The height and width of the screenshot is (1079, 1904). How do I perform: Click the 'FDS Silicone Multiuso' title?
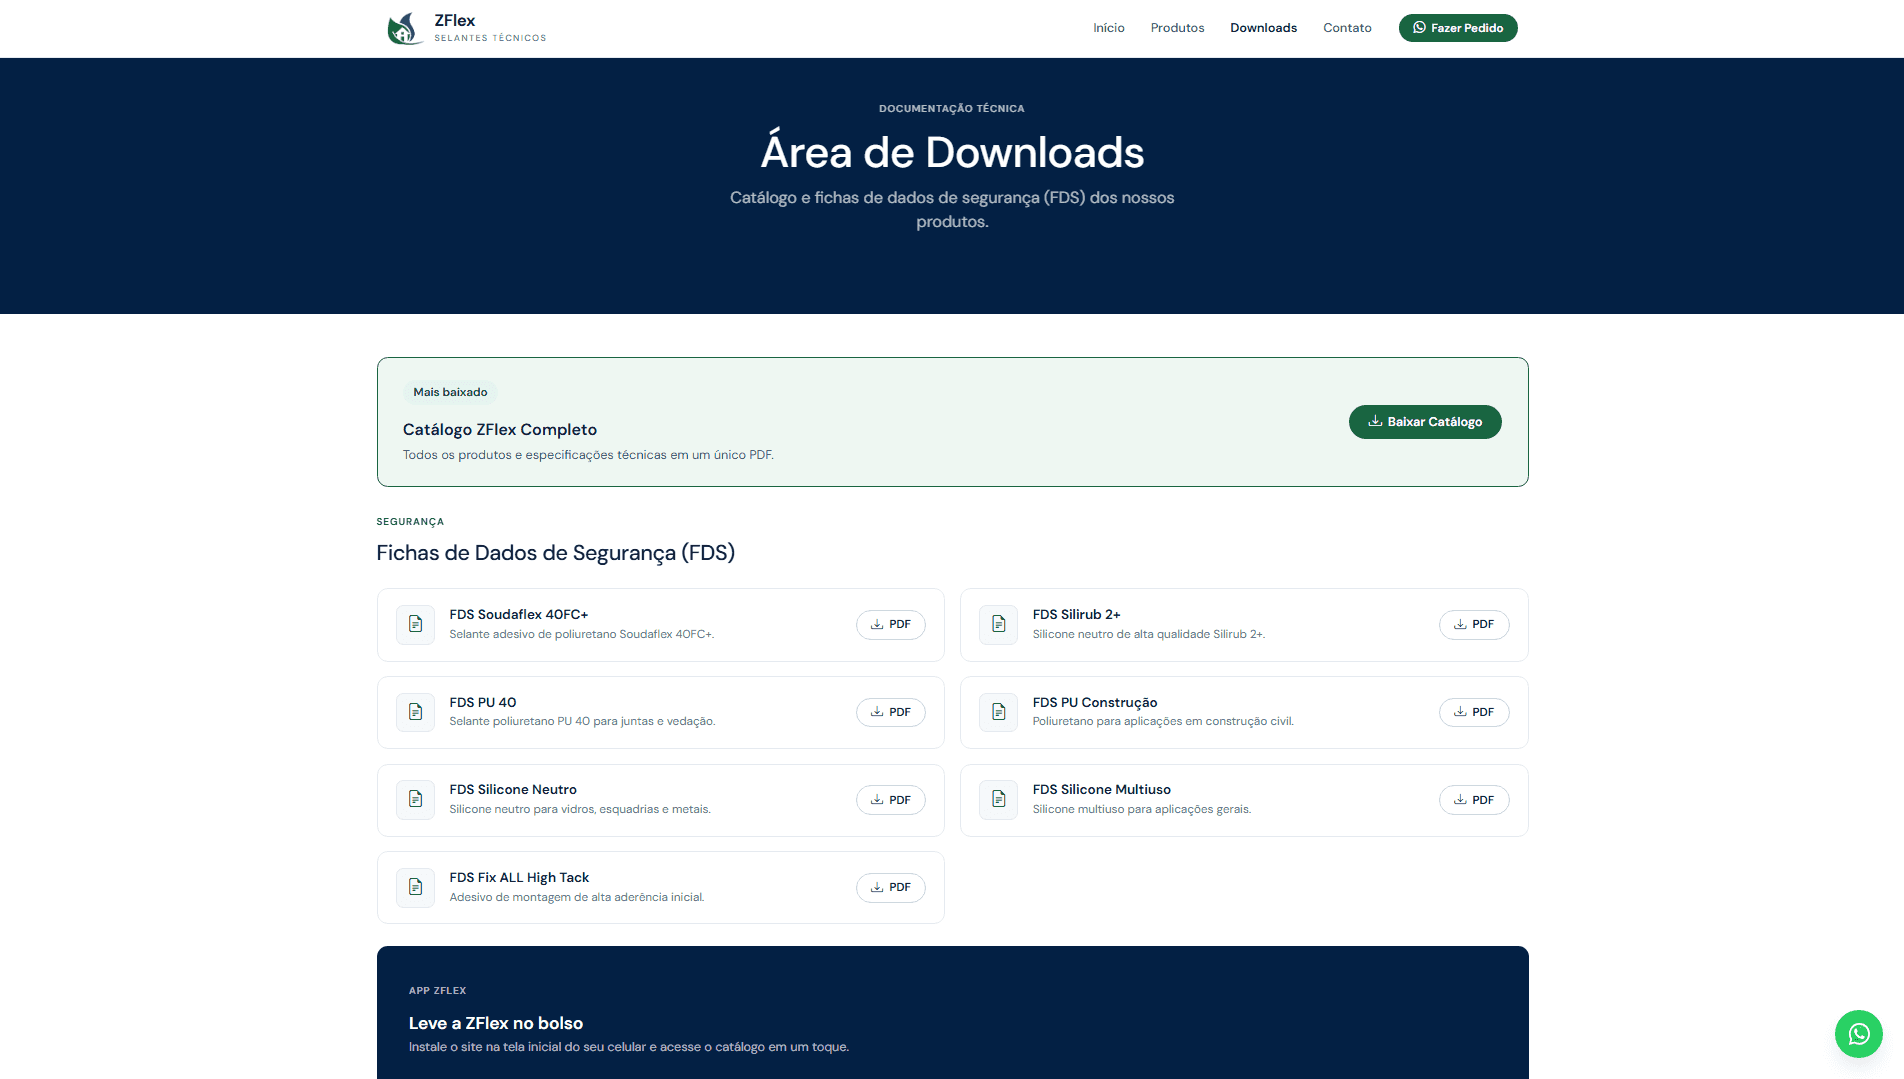pos(1101,789)
